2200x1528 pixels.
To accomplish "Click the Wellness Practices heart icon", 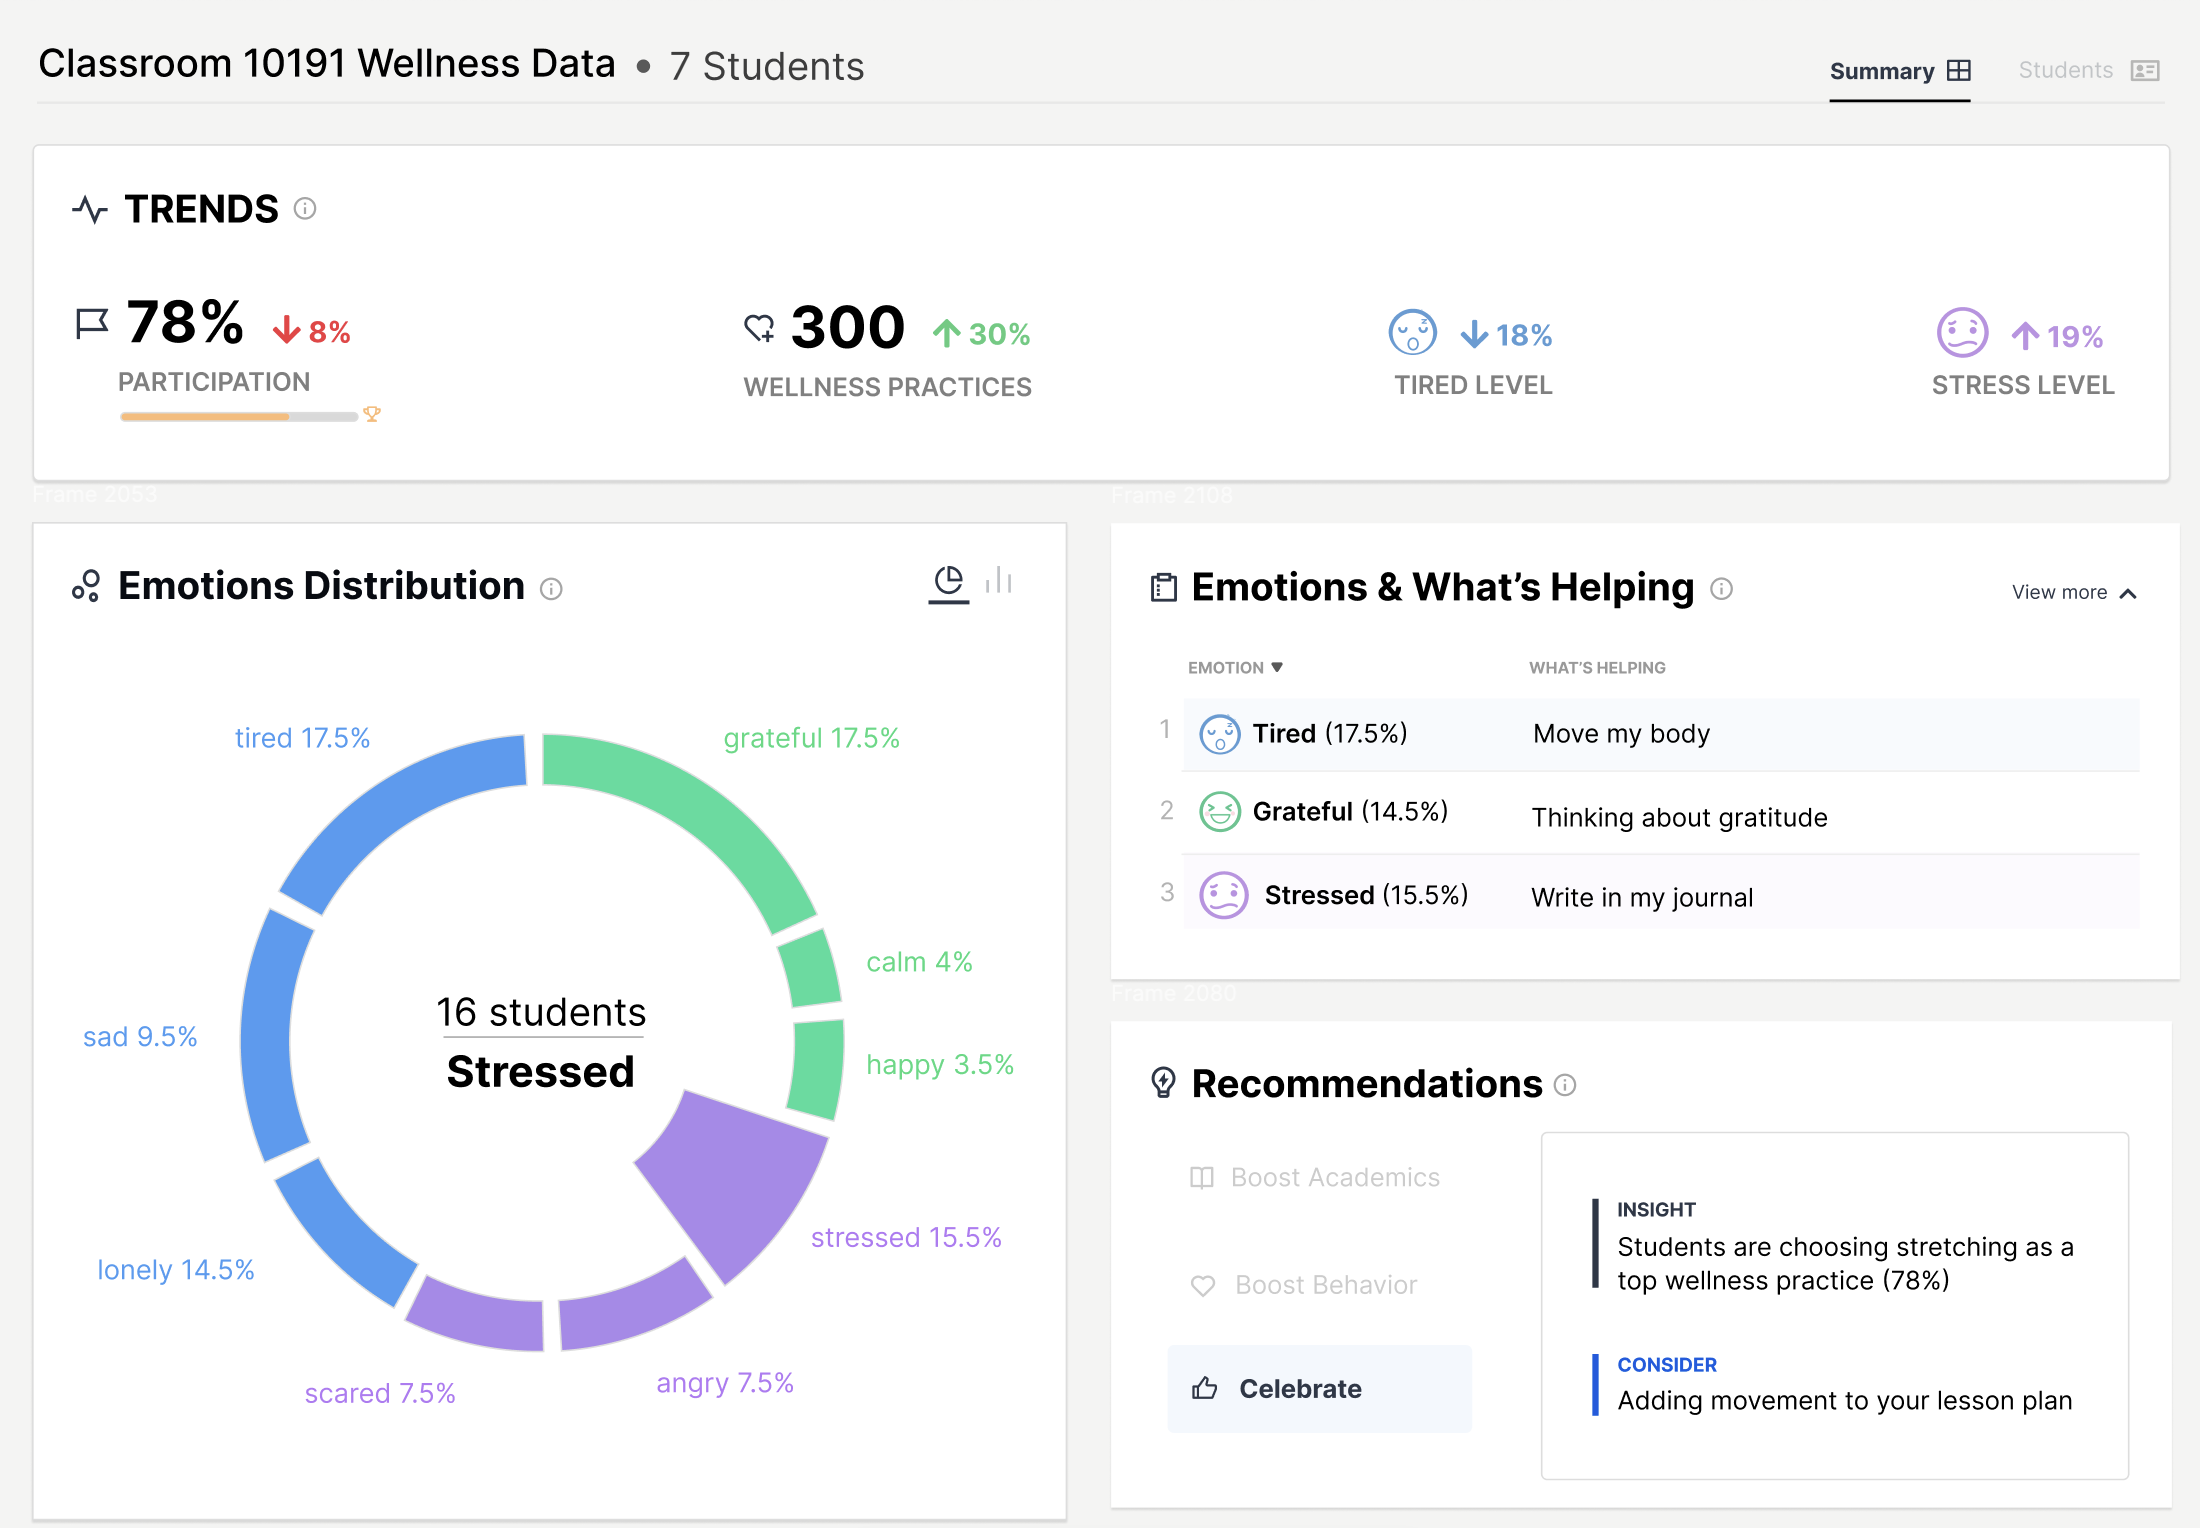I will coord(759,328).
